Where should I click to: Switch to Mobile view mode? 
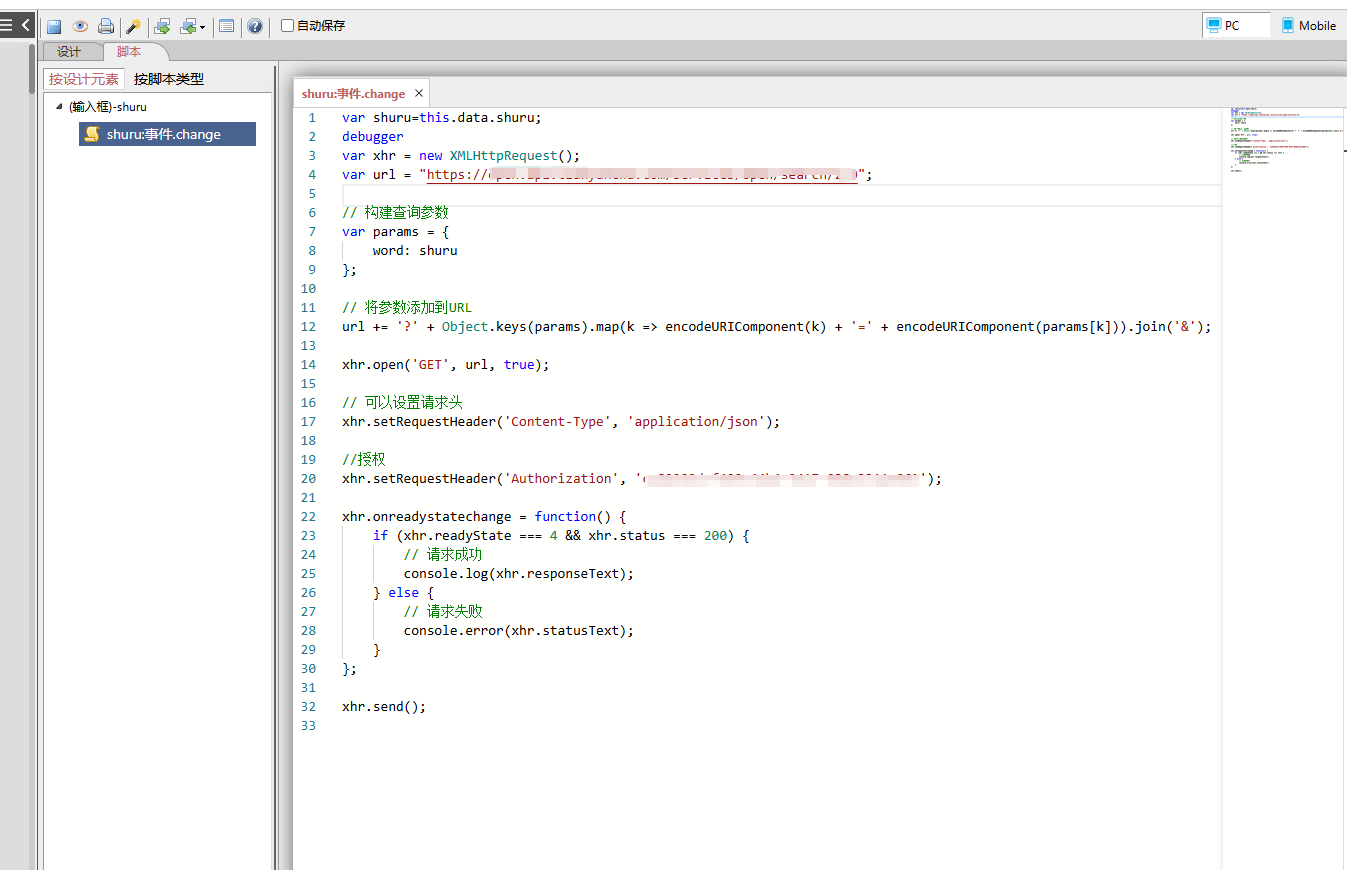tap(1309, 25)
